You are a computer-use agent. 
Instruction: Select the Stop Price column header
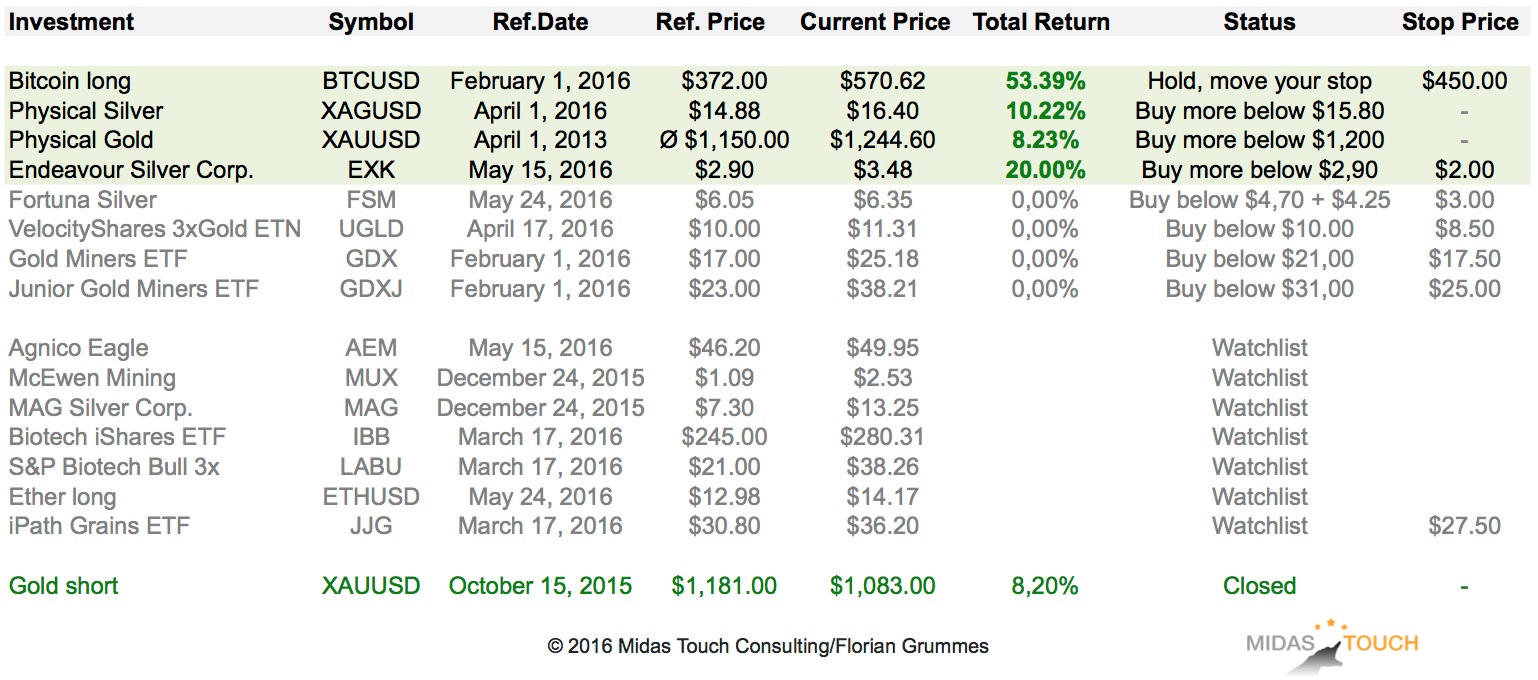1460,22
